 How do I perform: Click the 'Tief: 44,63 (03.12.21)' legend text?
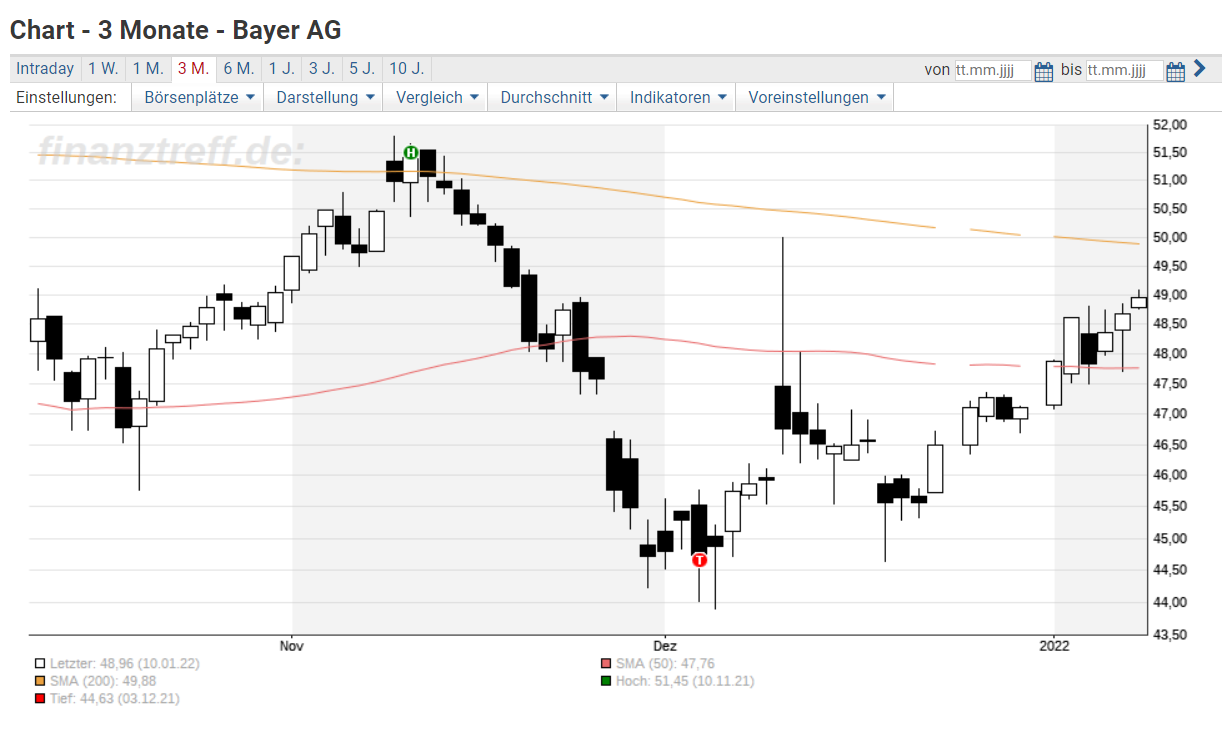pyautogui.click(x=114, y=699)
